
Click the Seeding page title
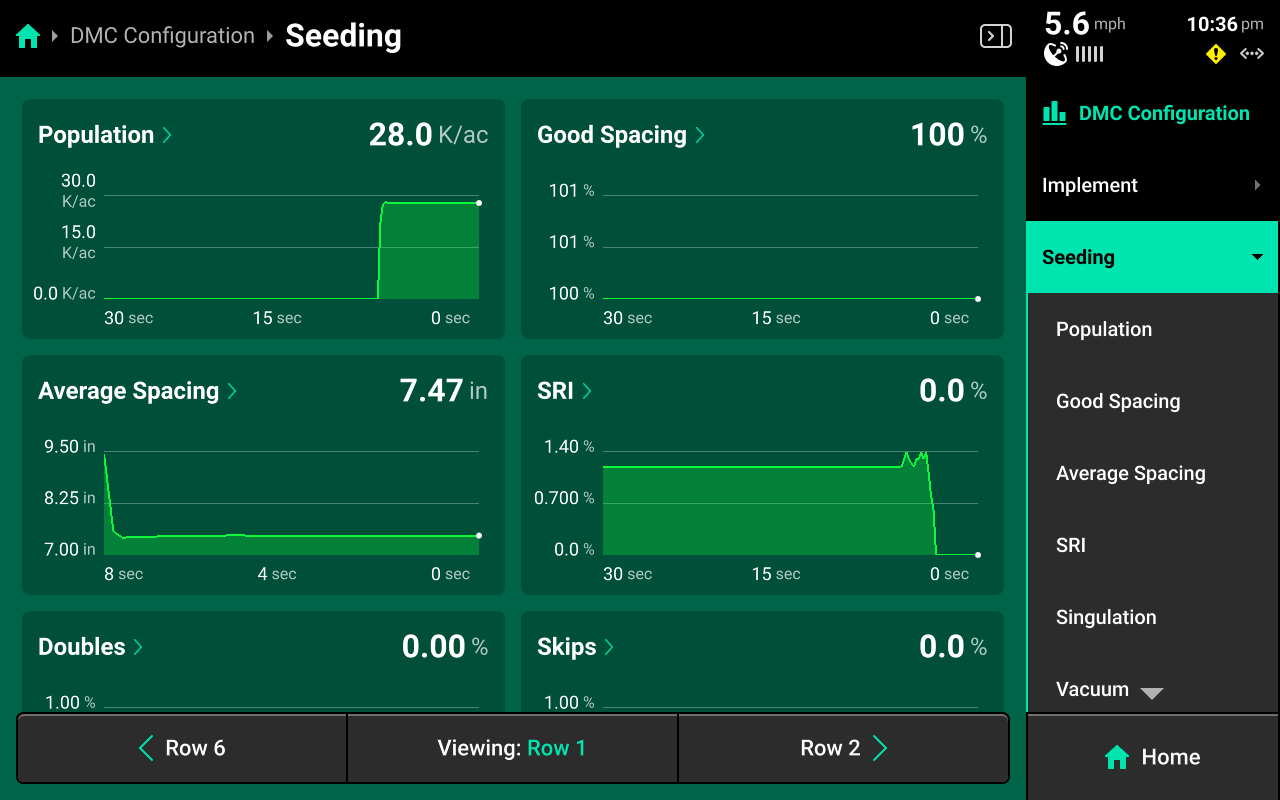point(343,36)
